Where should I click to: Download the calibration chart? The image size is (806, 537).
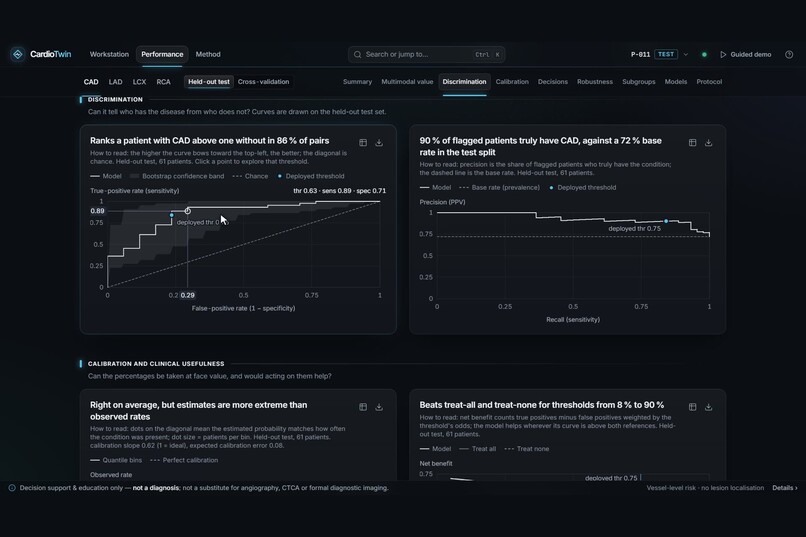tap(379, 407)
